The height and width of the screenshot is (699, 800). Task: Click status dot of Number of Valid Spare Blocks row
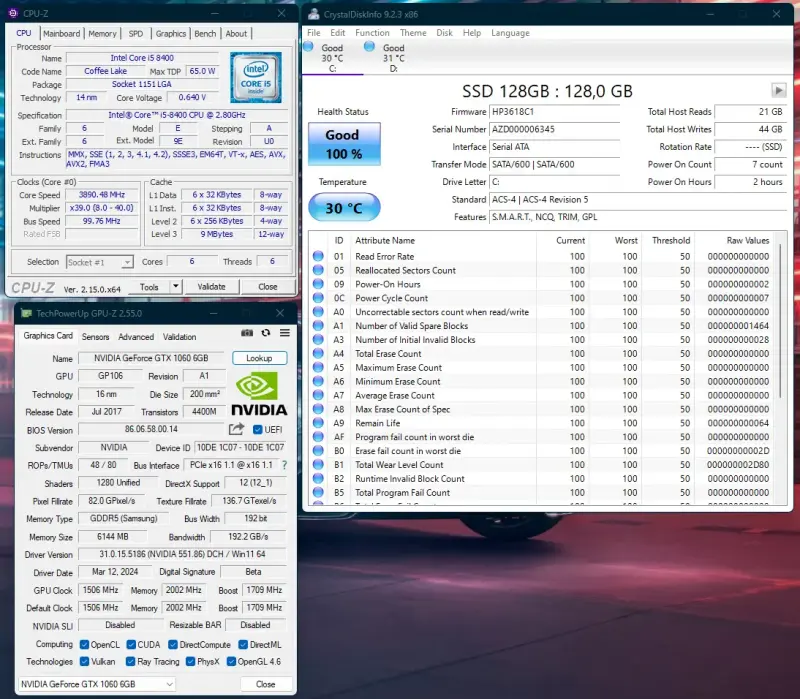coord(318,326)
